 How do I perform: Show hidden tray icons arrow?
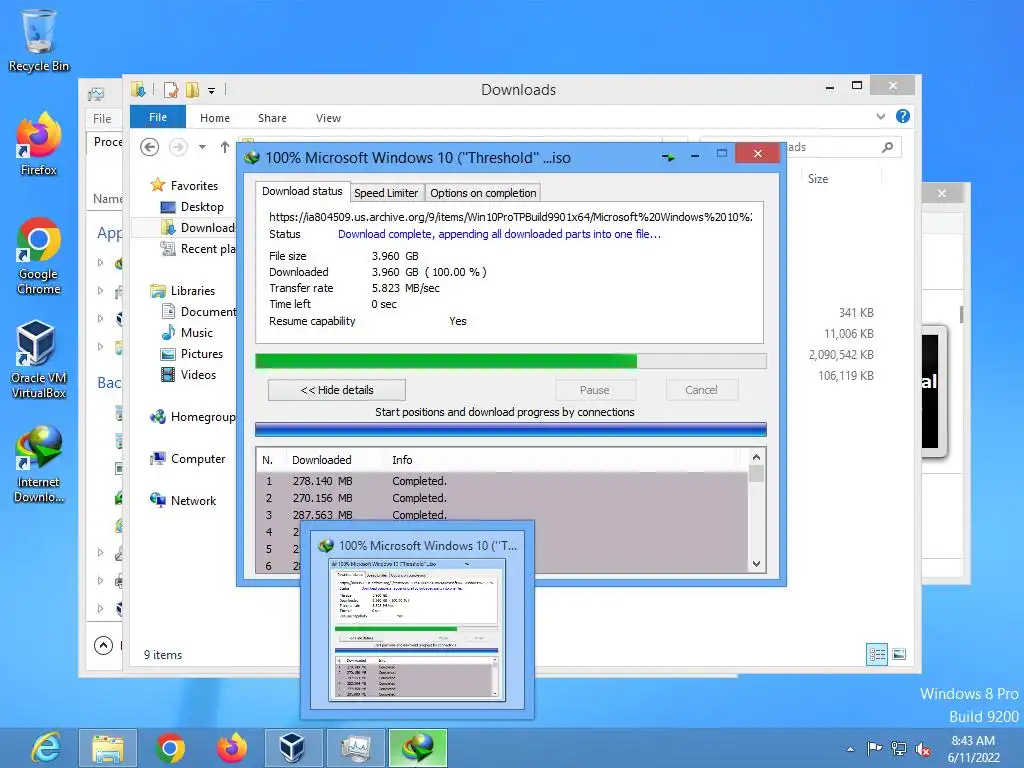(x=850, y=749)
